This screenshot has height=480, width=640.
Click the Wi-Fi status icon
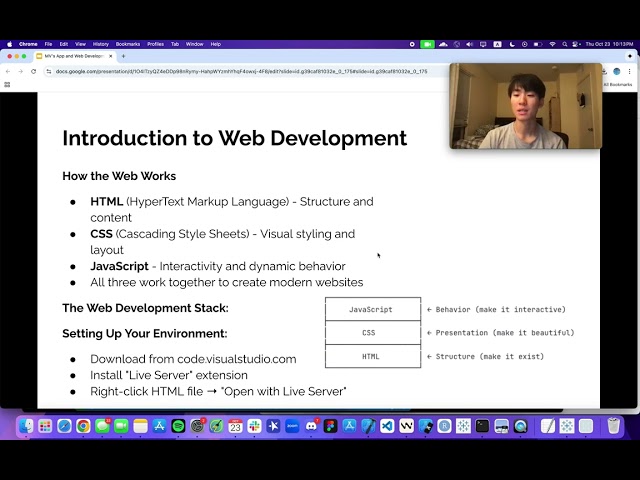click(552, 44)
